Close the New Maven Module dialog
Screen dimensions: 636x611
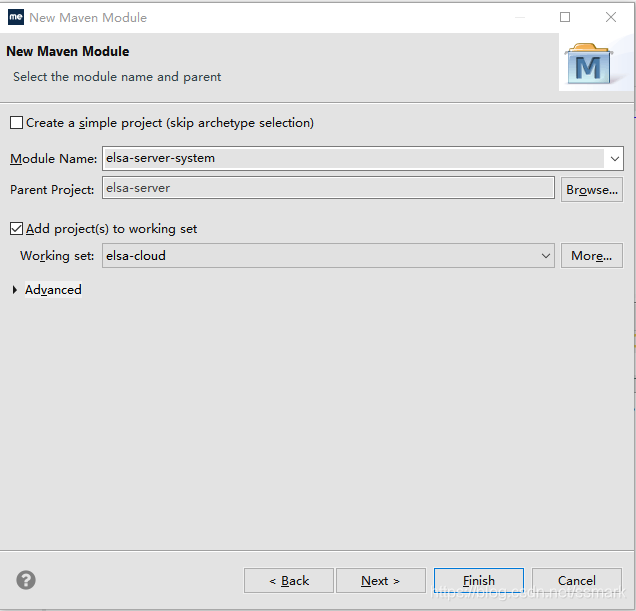[x=611, y=17]
